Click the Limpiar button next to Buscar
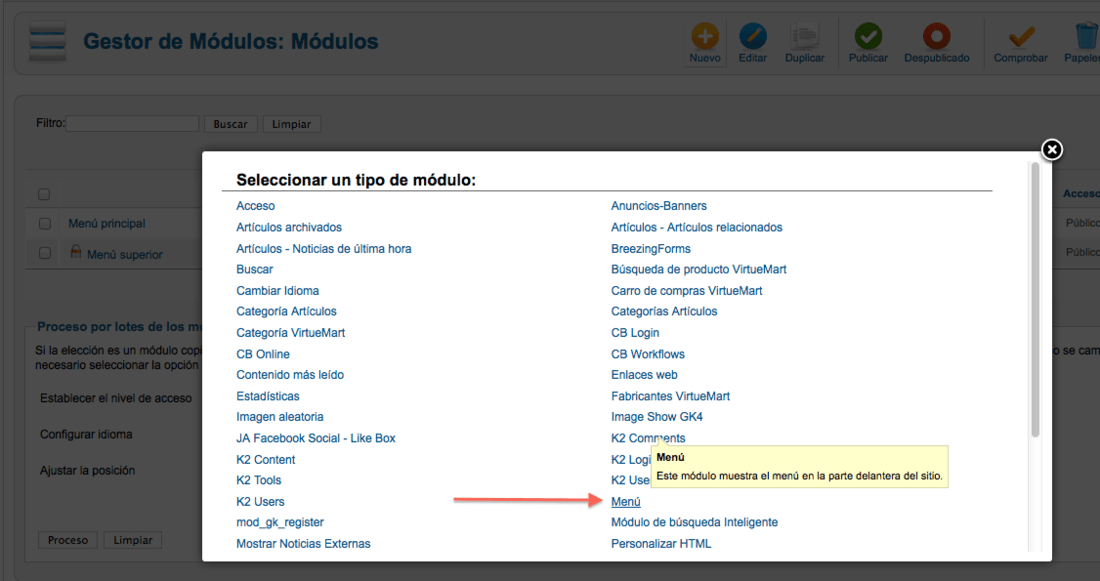The width and height of the screenshot is (1100, 581). (291, 123)
